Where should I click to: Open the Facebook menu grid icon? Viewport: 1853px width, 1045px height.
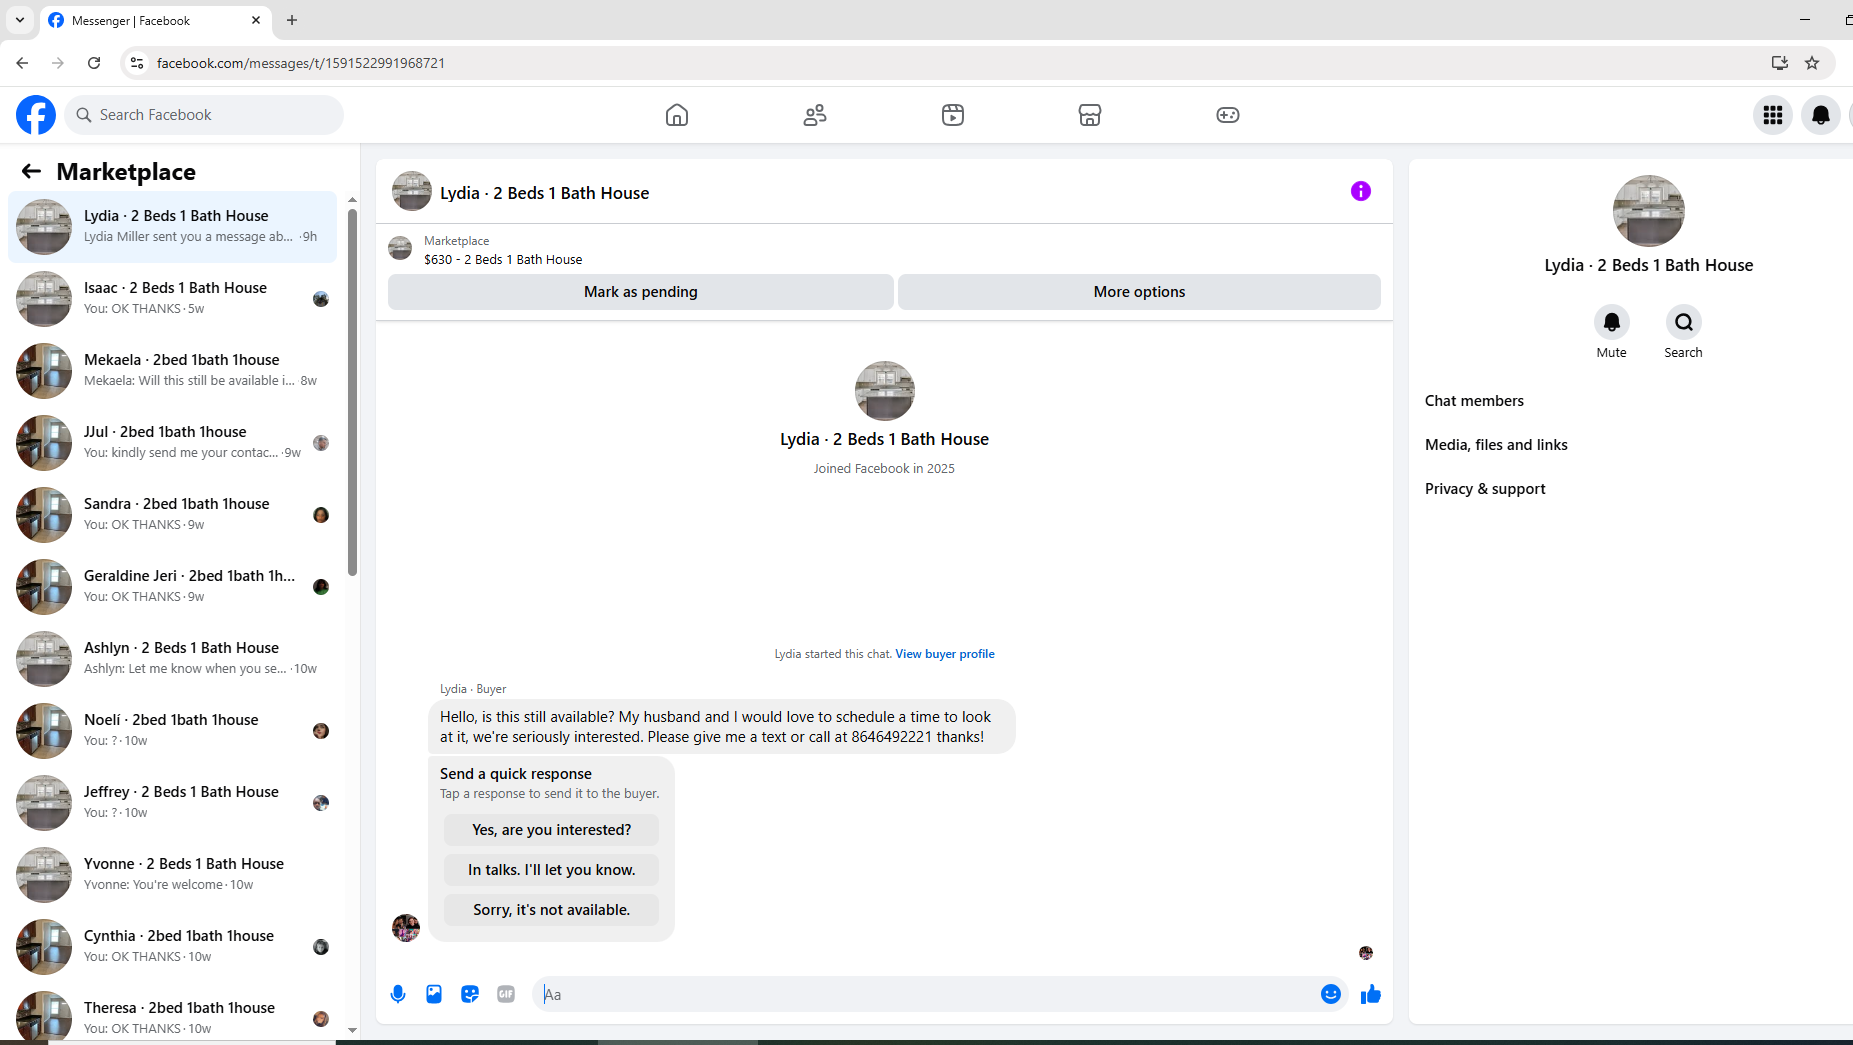(x=1773, y=115)
